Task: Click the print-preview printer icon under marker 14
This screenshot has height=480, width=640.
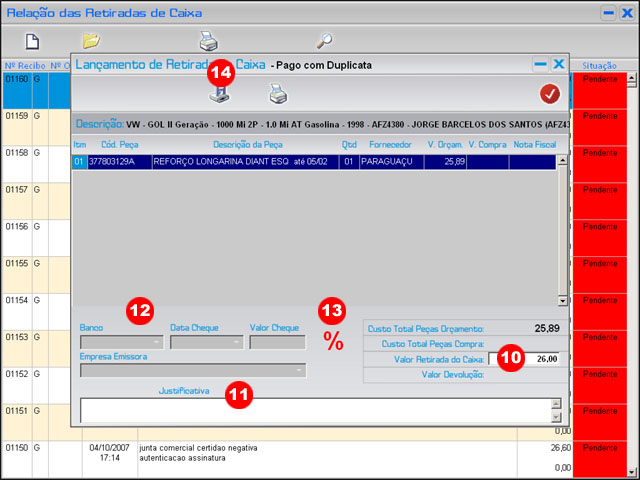Action: point(220,94)
